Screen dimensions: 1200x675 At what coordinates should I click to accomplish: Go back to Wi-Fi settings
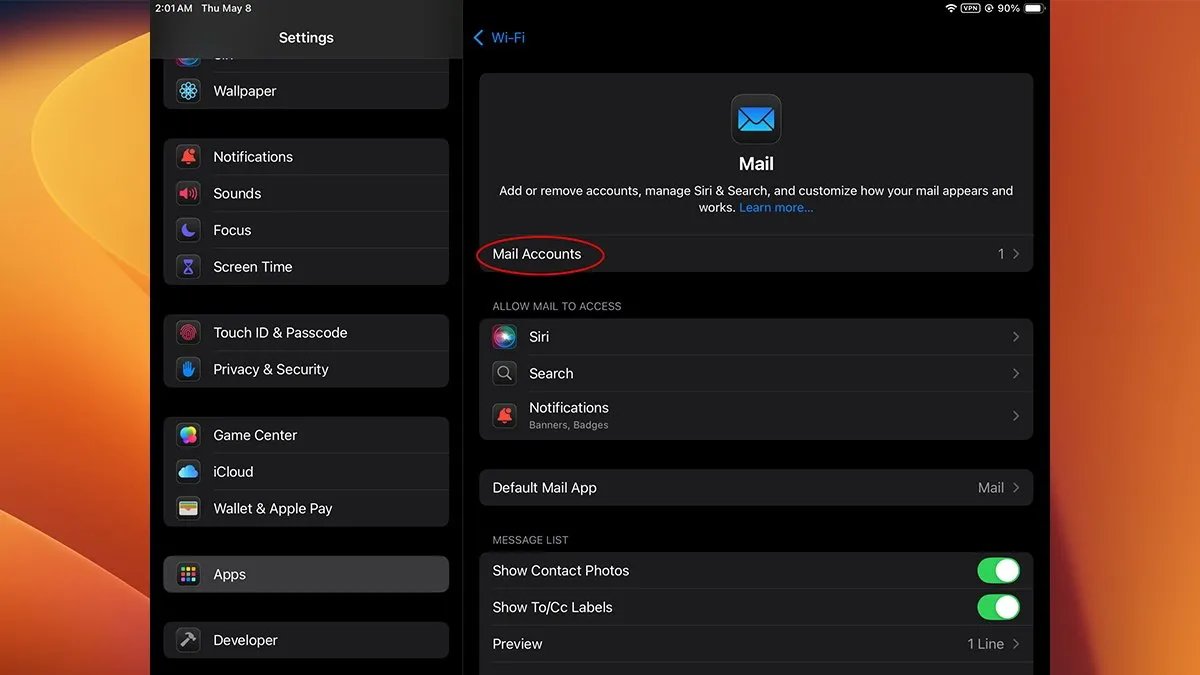click(498, 37)
